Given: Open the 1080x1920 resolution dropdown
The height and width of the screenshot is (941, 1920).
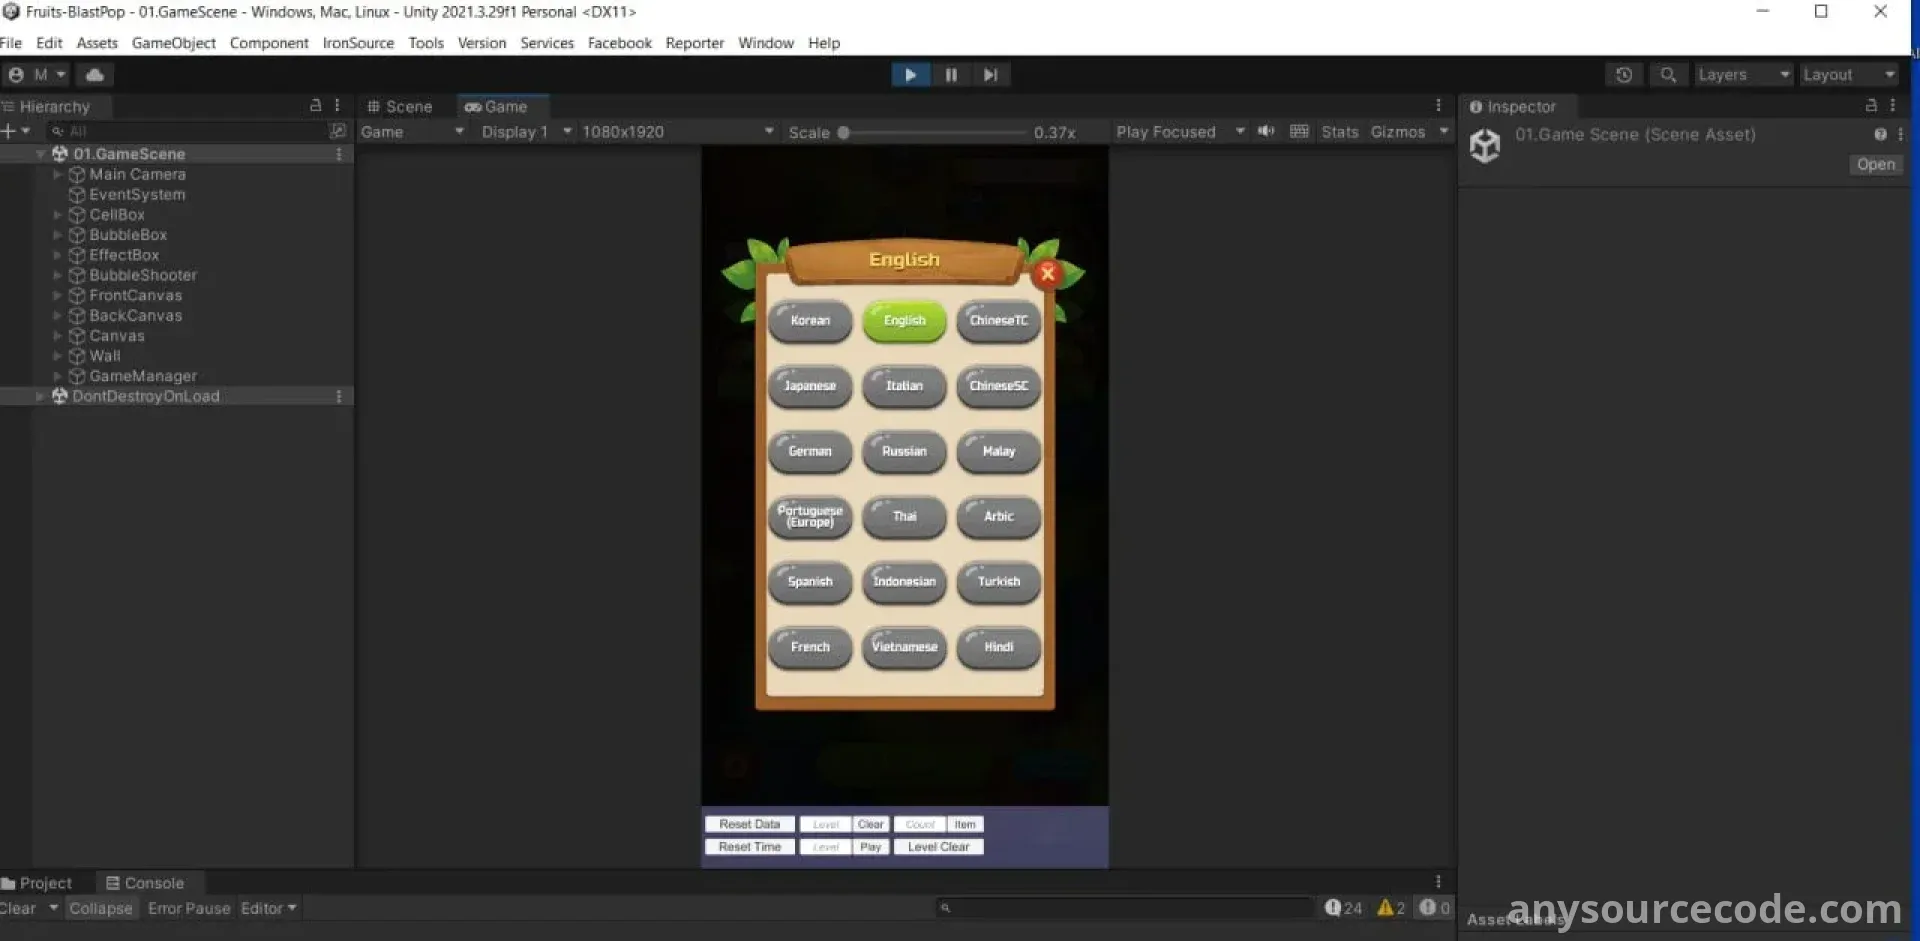Looking at the screenshot, I should (677, 132).
